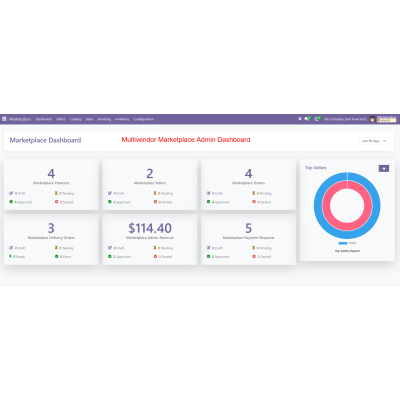Click the Approved check icon in Admin Revenue

point(110,256)
